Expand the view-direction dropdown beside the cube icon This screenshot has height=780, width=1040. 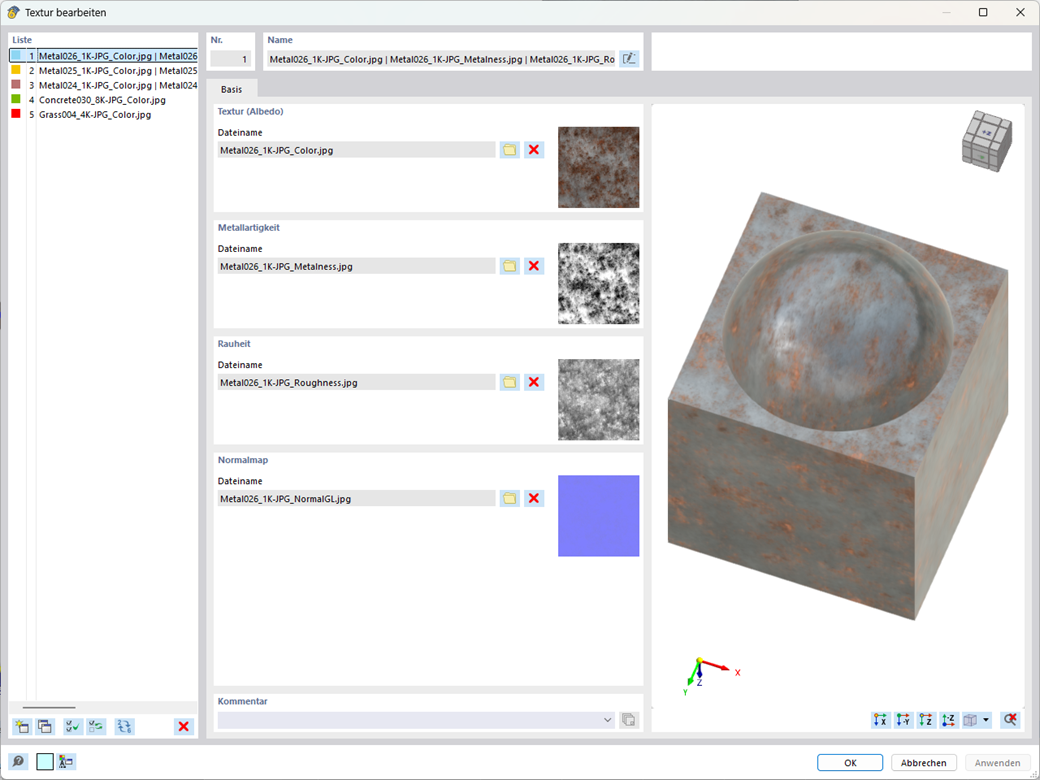[x=986, y=719]
